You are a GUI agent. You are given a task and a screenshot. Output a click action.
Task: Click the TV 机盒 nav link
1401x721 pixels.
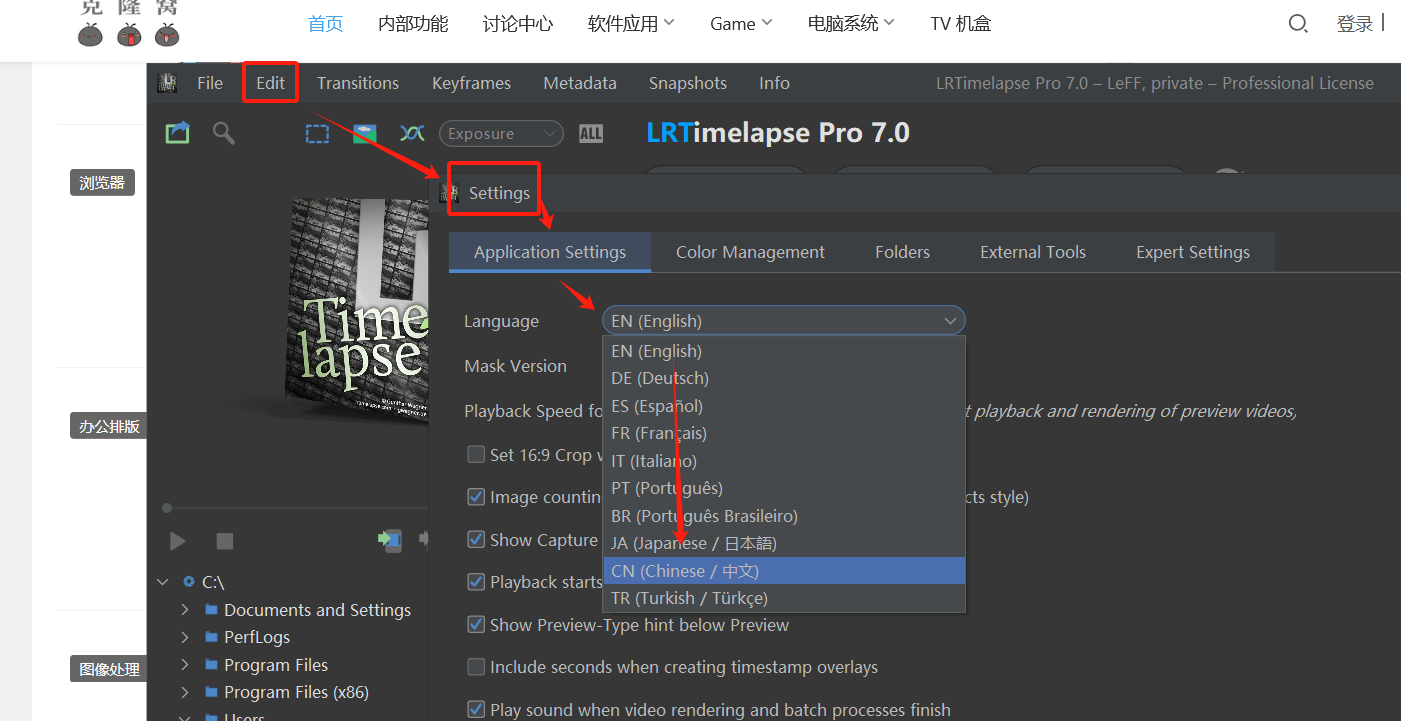pos(961,23)
